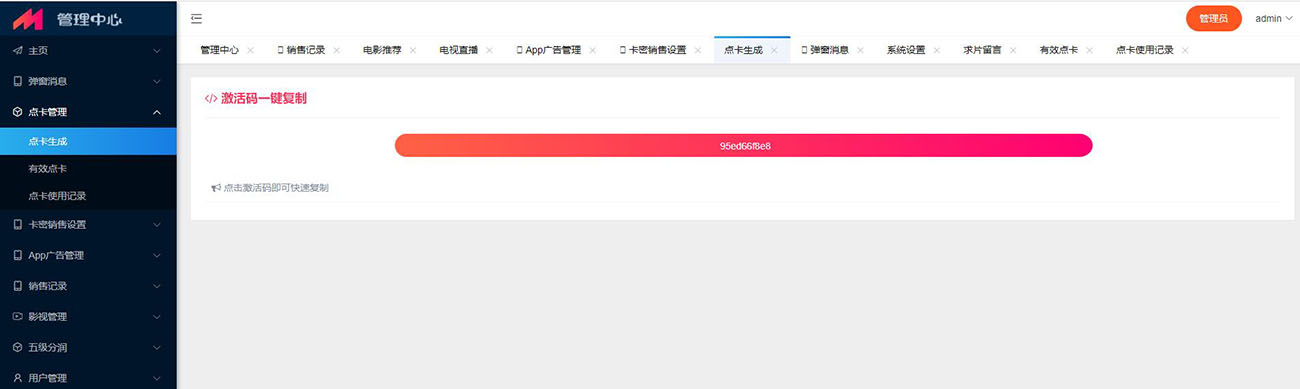Click the 点击激活码即可快速复制 hint text
The height and width of the screenshot is (389, 1300).
276,187
